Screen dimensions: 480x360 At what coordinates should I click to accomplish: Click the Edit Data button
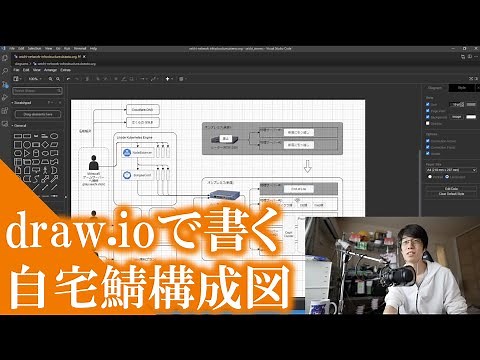pyautogui.click(x=451, y=189)
